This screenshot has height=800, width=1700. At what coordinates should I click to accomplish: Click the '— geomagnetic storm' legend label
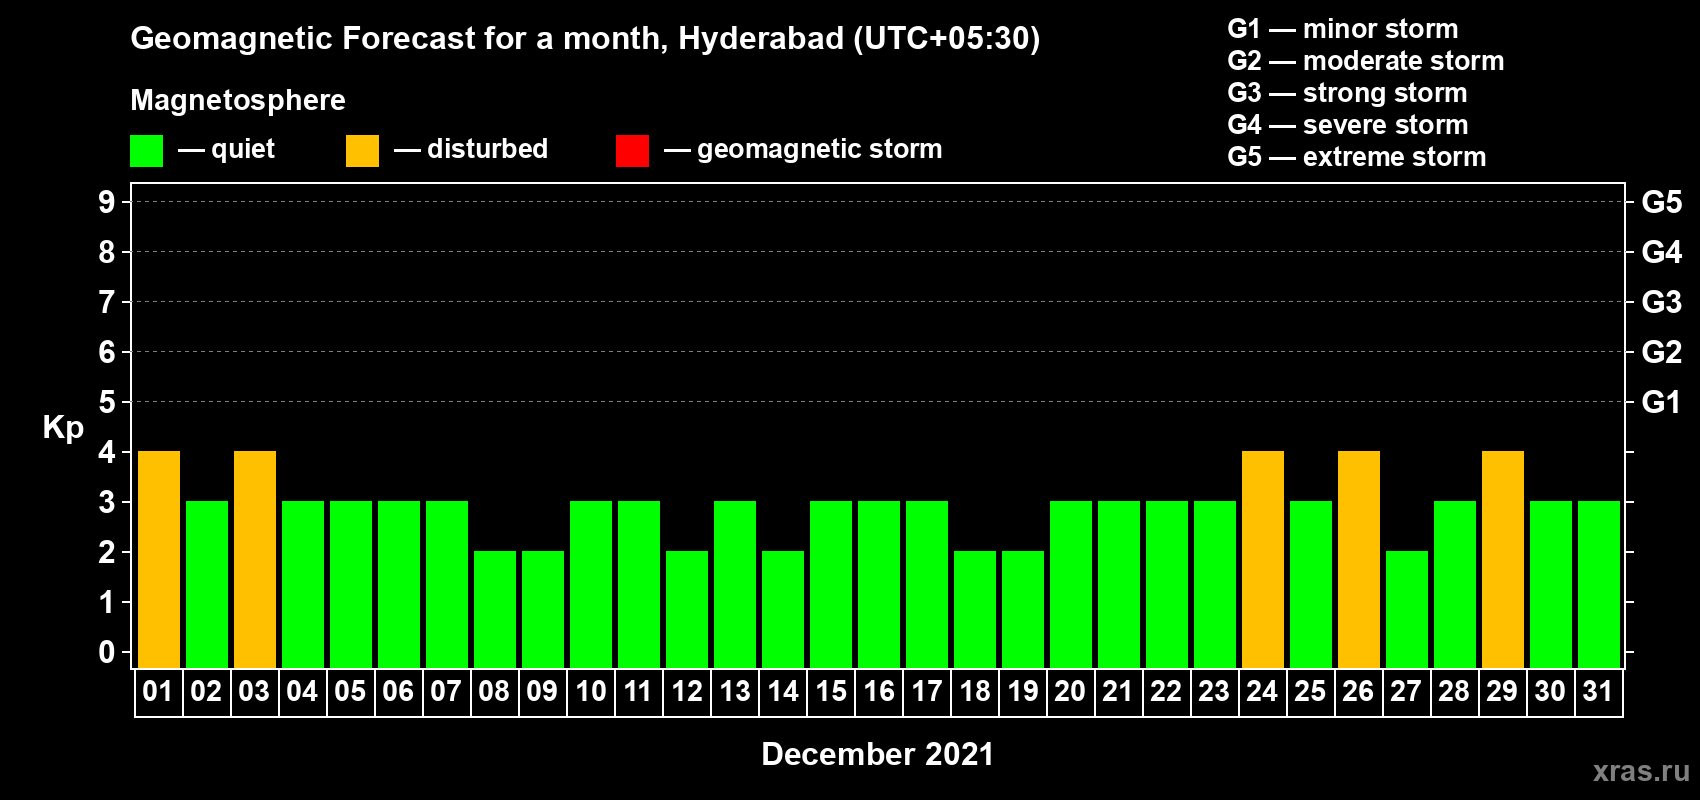803,149
